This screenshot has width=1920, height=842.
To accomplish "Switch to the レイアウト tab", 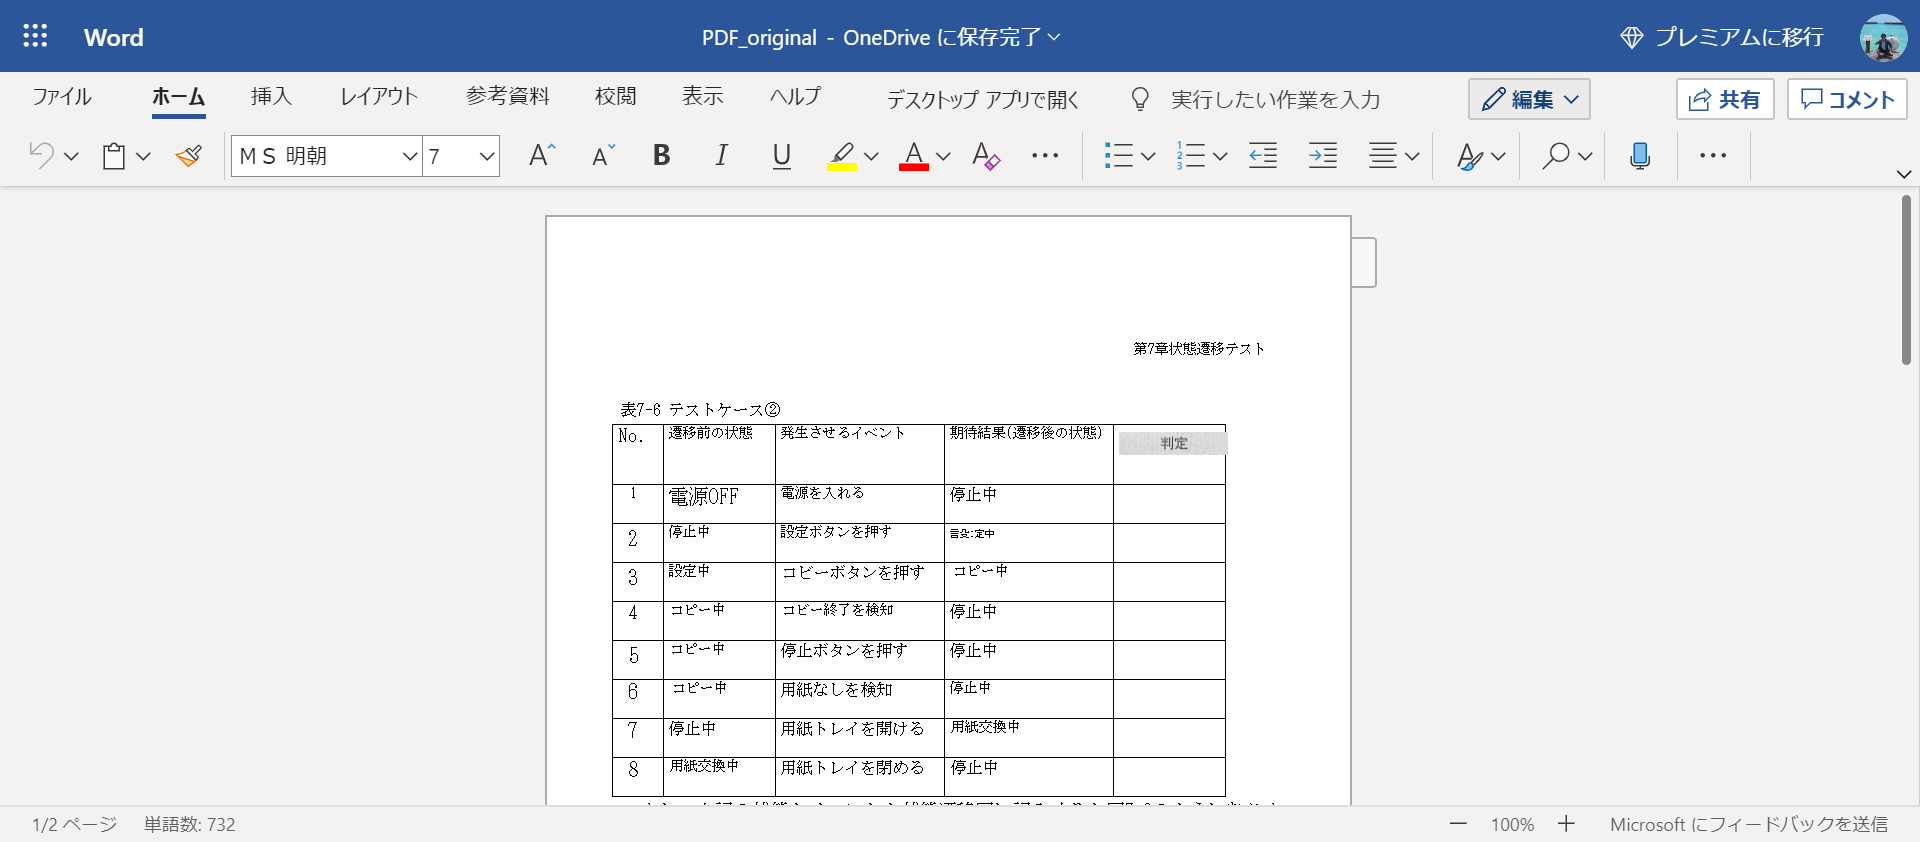I will (379, 97).
